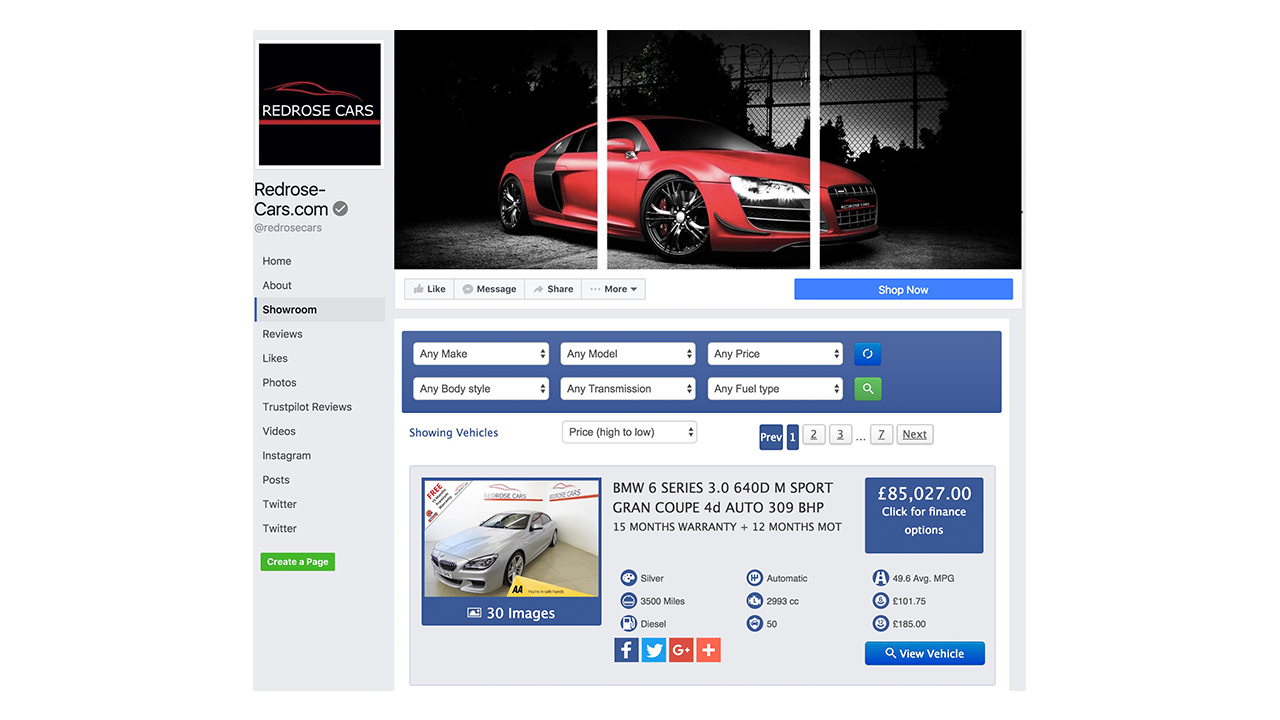Click the 2993 cc engine icon

point(754,601)
